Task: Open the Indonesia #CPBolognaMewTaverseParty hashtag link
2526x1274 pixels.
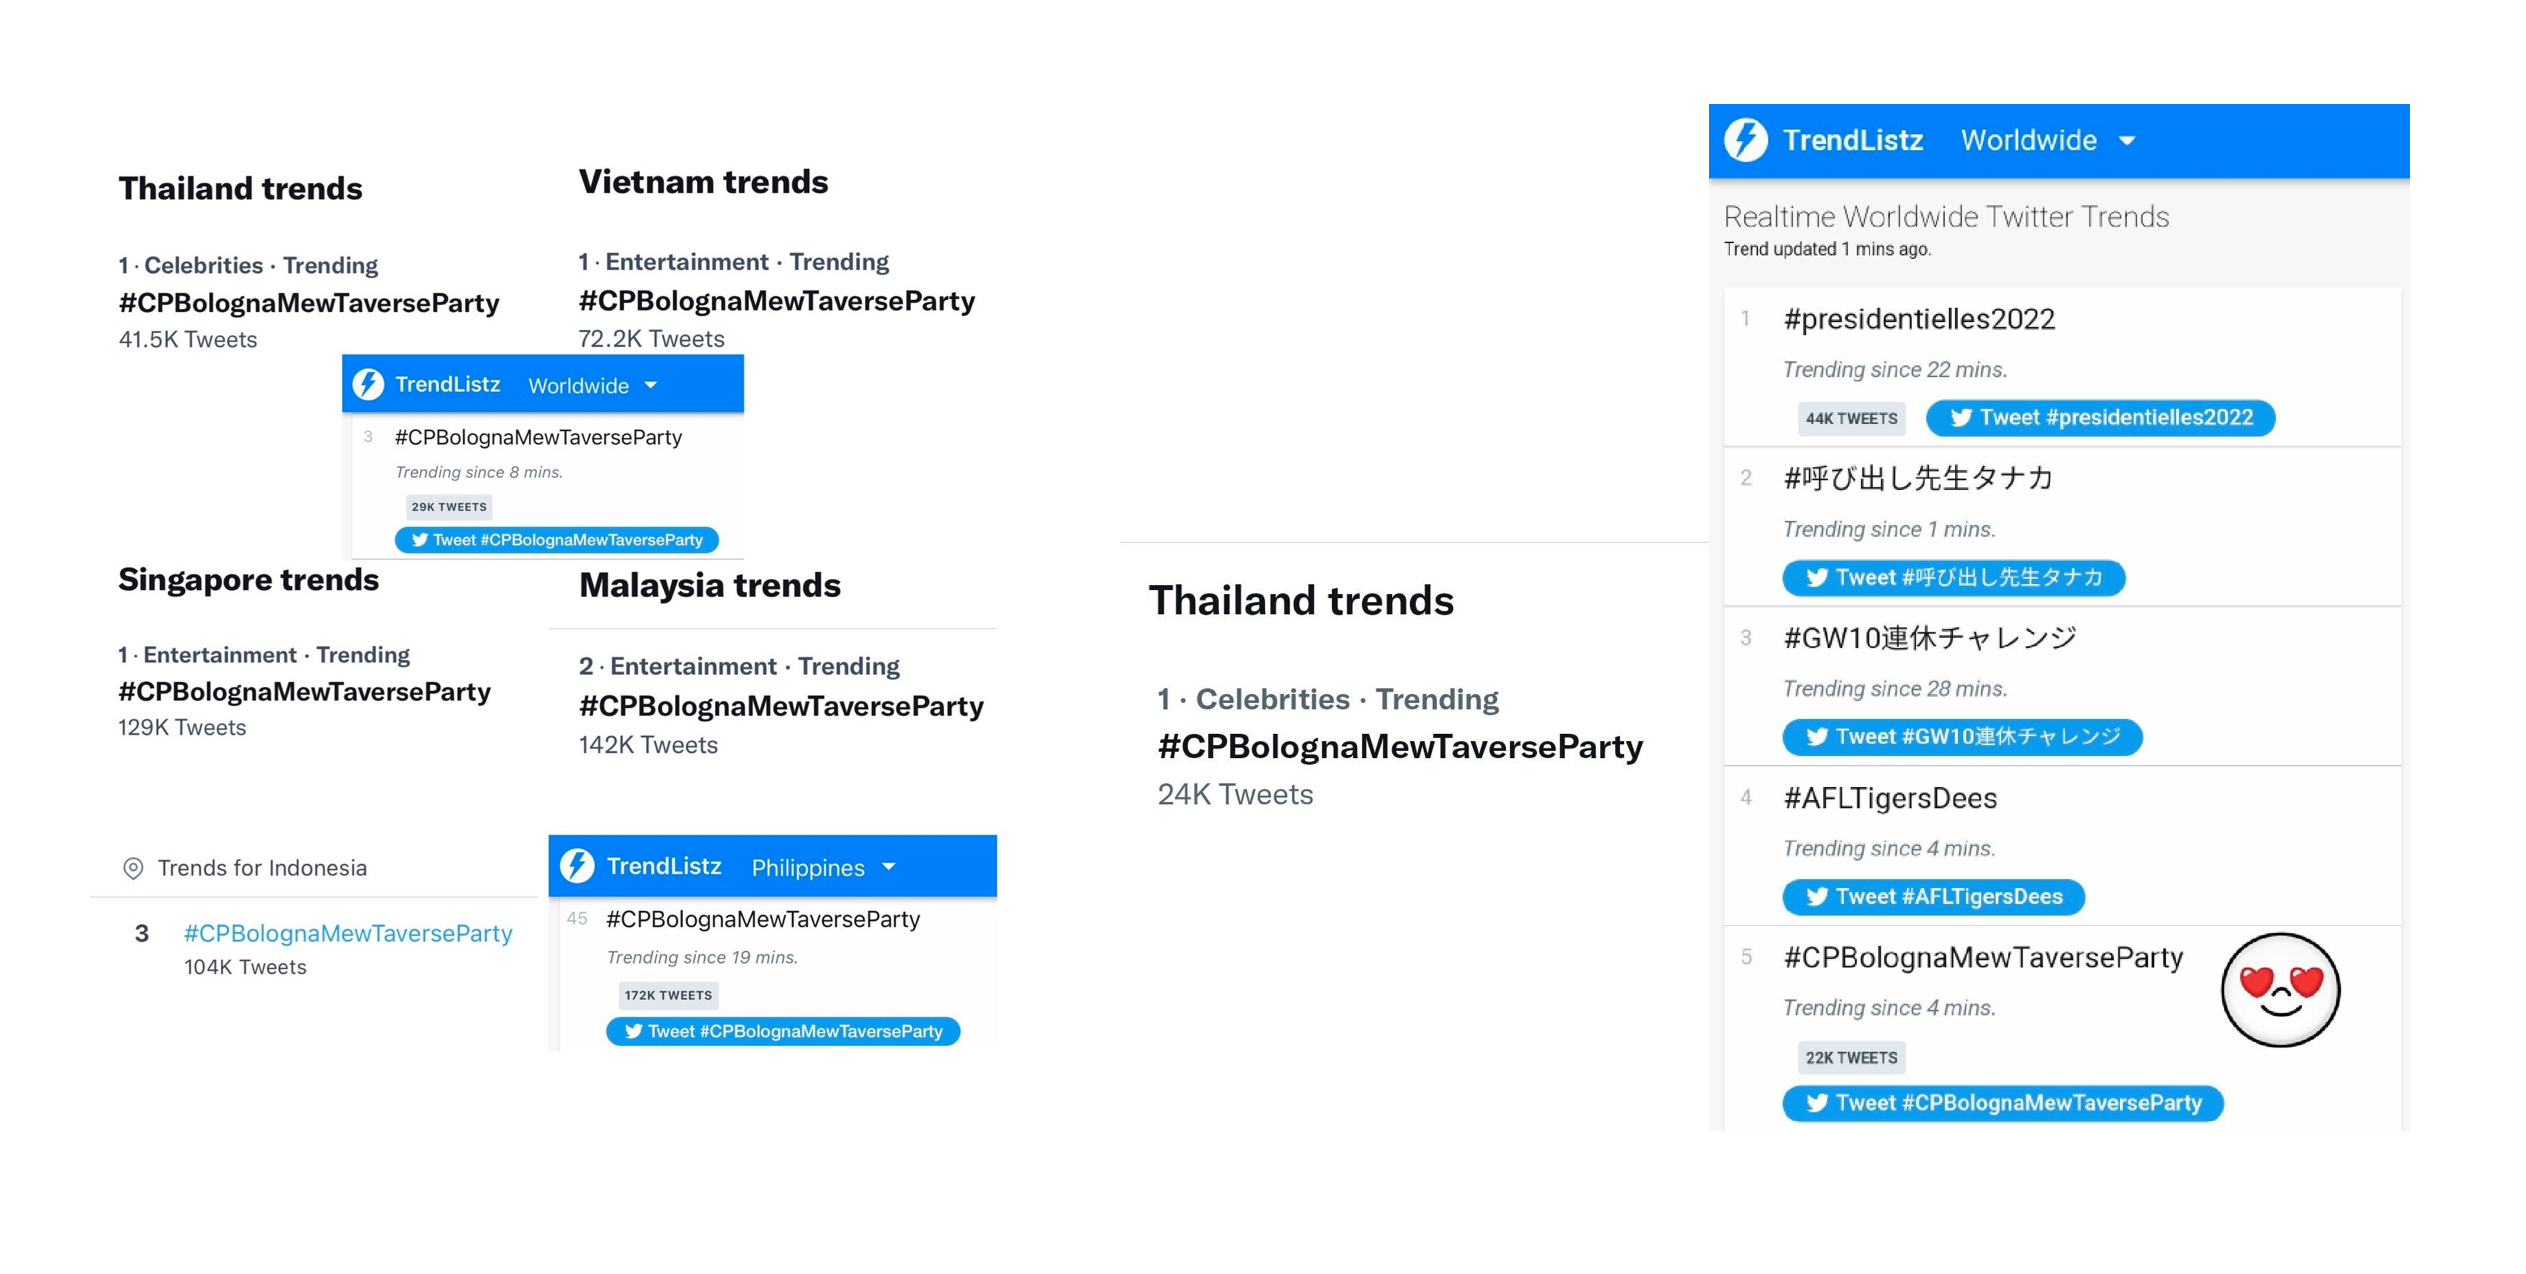Action: [348, 933]
